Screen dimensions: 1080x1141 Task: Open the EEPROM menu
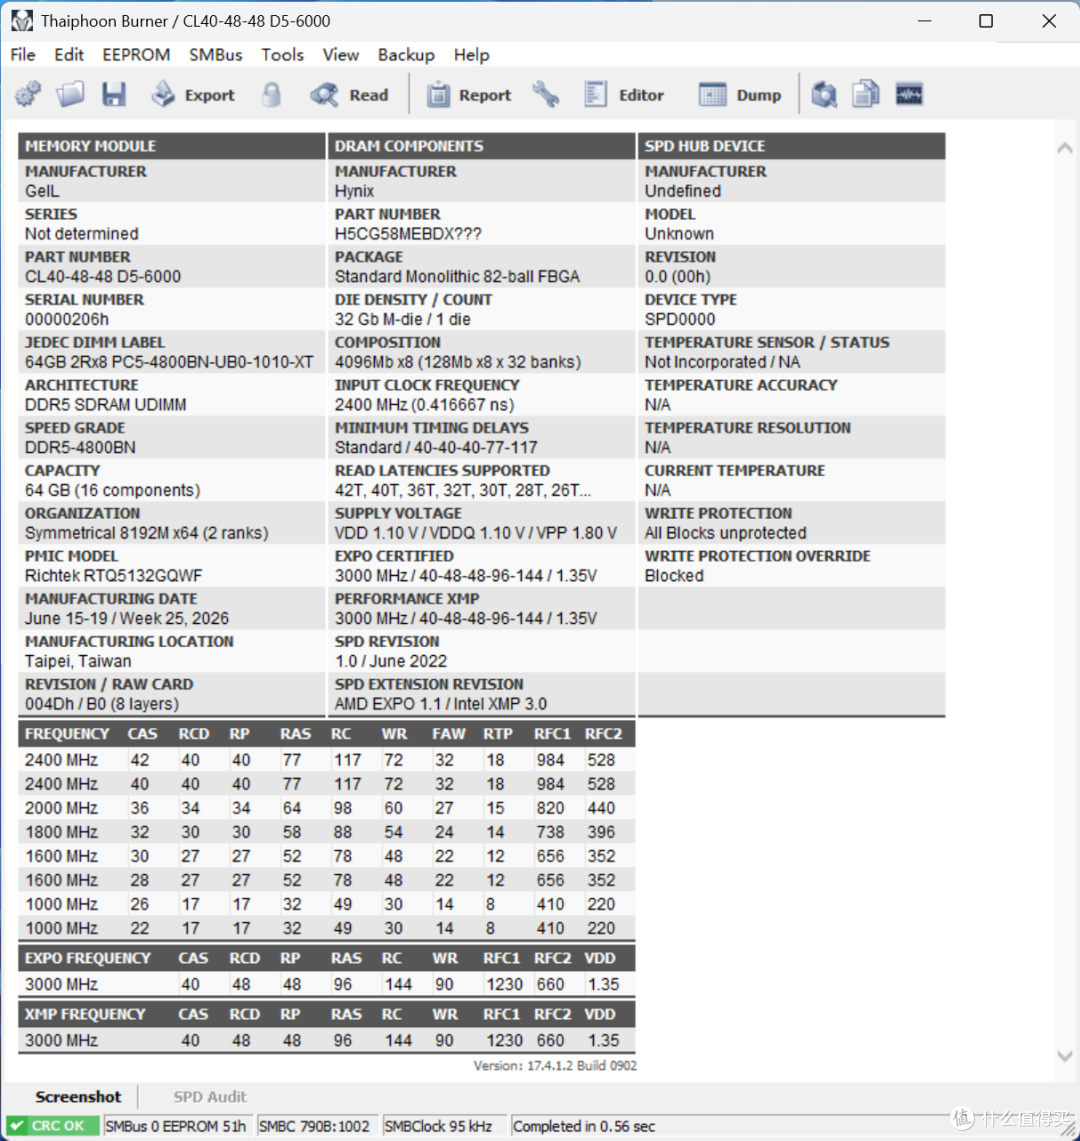click(136, 55)
